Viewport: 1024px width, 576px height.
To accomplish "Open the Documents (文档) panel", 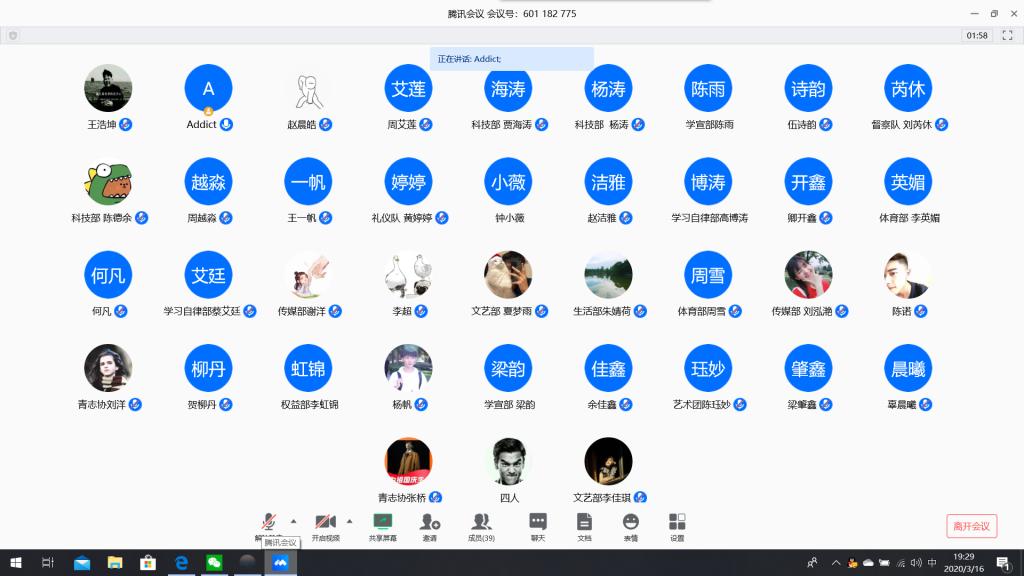I will coord(584,524).
